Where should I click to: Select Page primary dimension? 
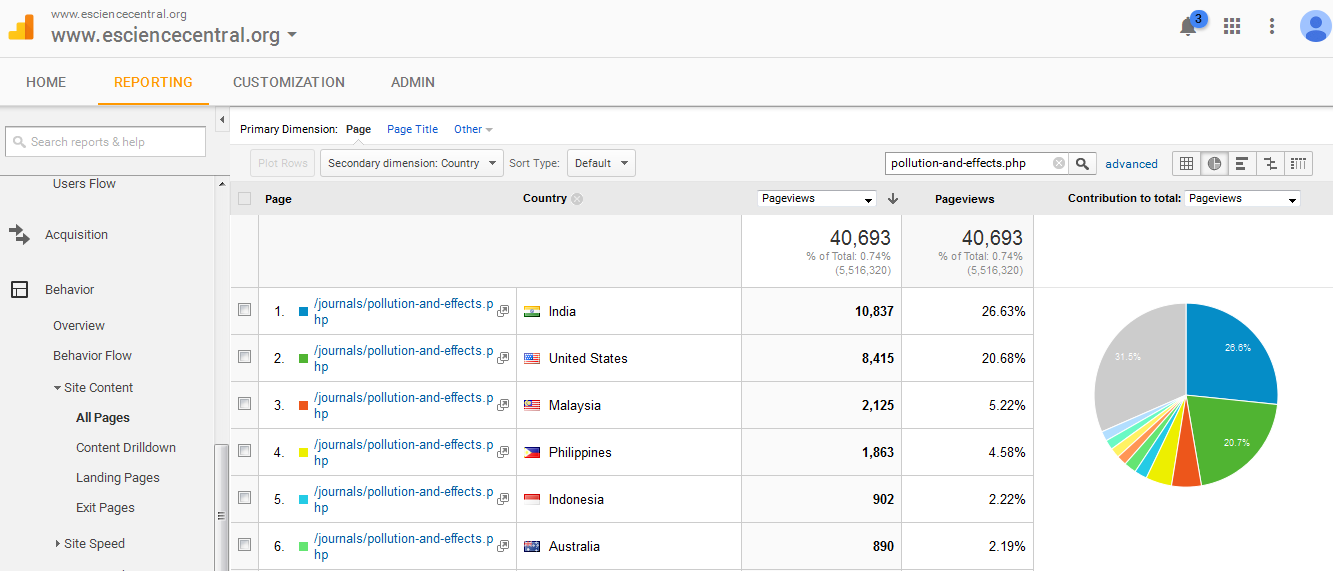[x=358, y=129]
